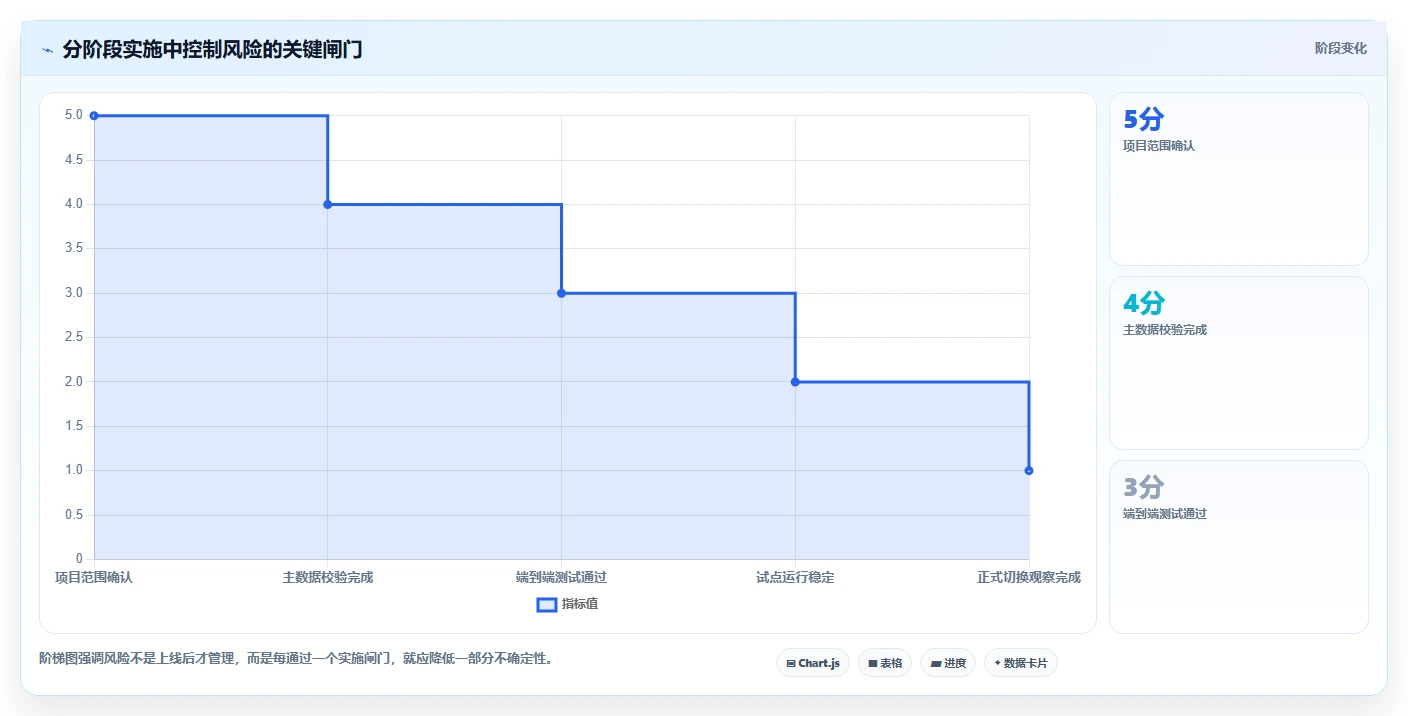Click the x-axis label 正式切换观察完成
1408x716 pixels.
coord(1029,577)
